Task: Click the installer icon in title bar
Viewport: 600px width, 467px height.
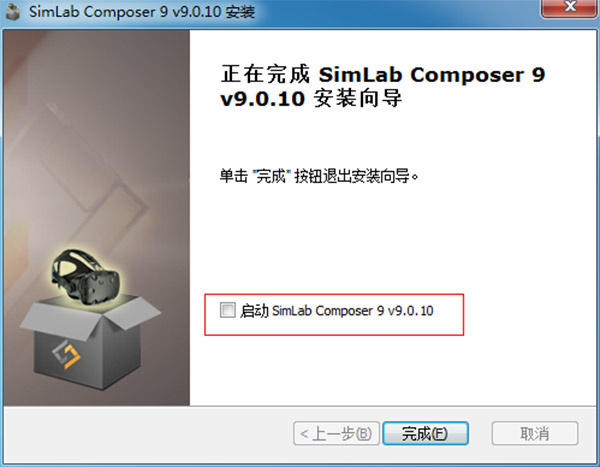Action: [x=12, y=11]
